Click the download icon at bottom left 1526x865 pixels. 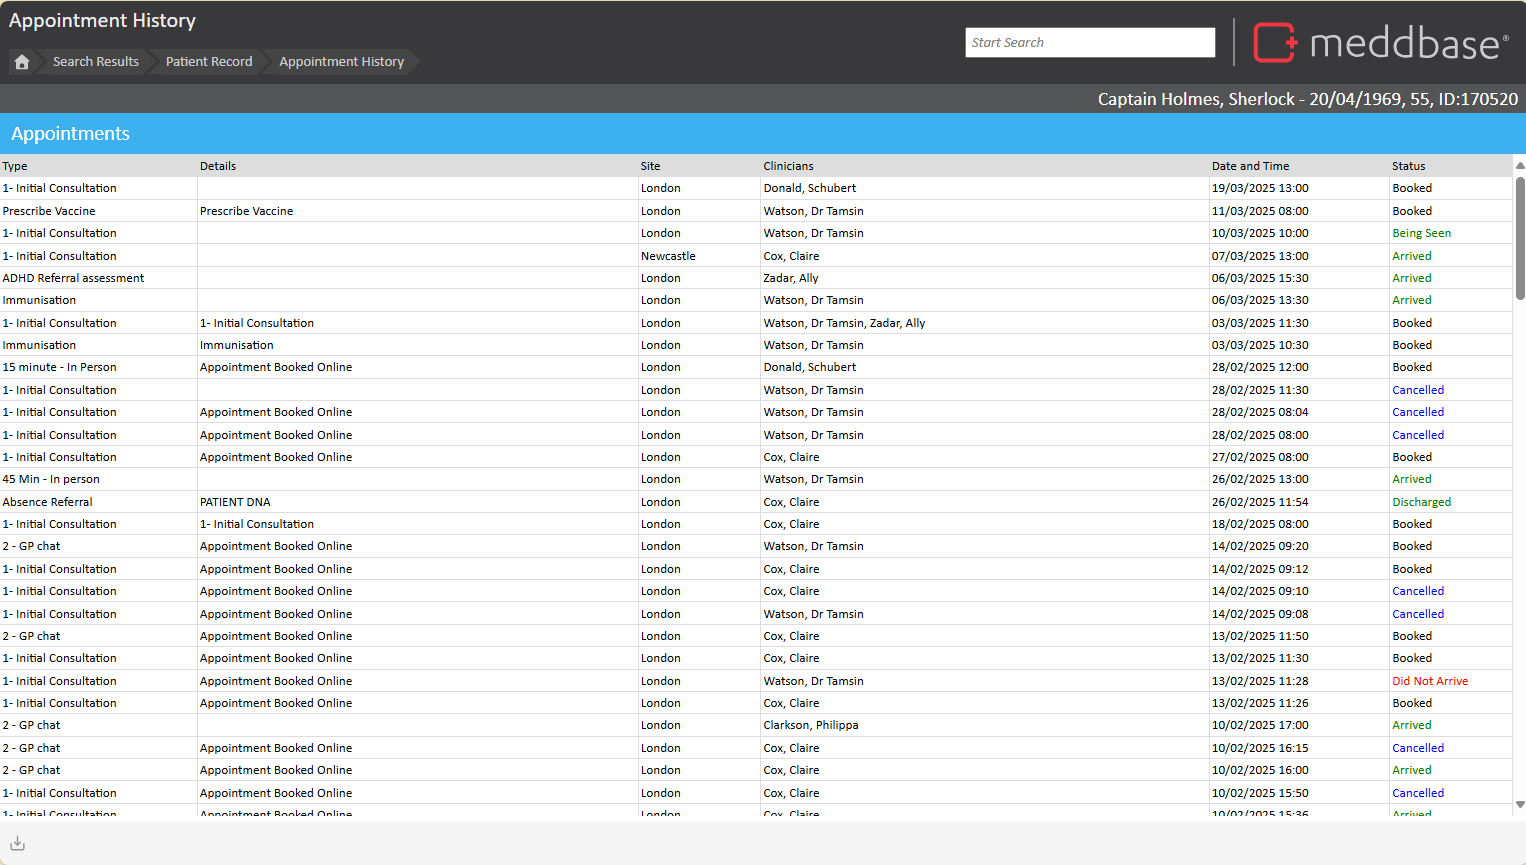(18, 843)
